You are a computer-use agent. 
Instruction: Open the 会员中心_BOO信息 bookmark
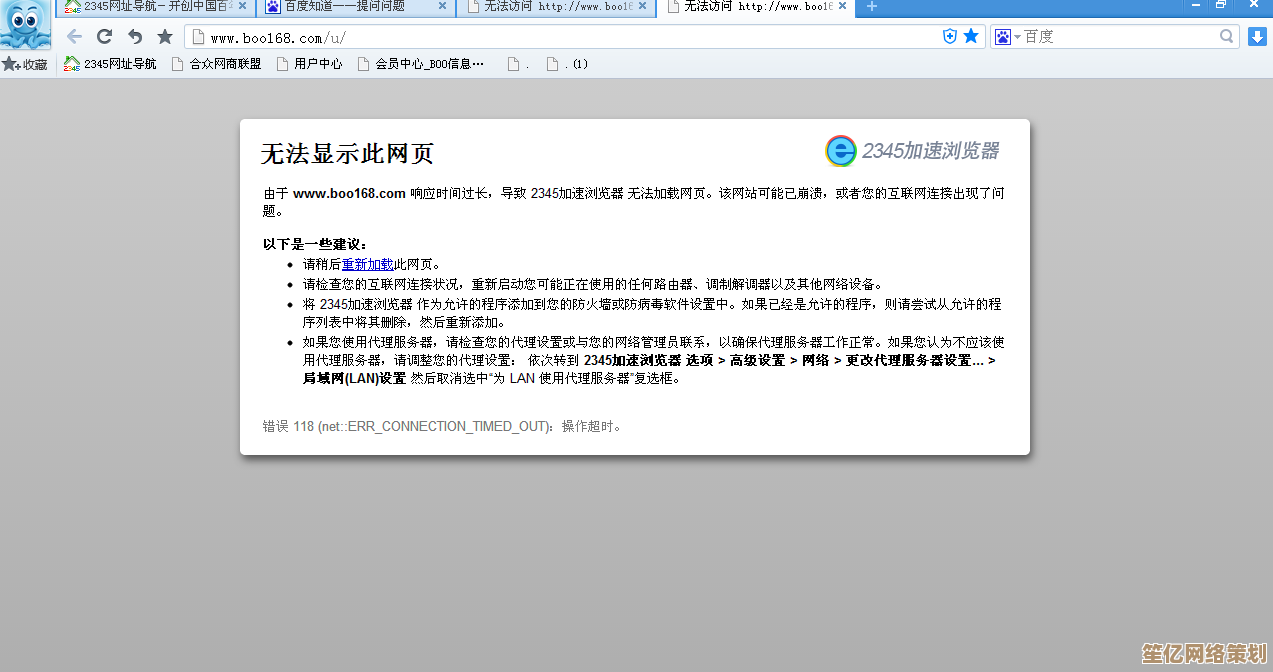point(421,64)
